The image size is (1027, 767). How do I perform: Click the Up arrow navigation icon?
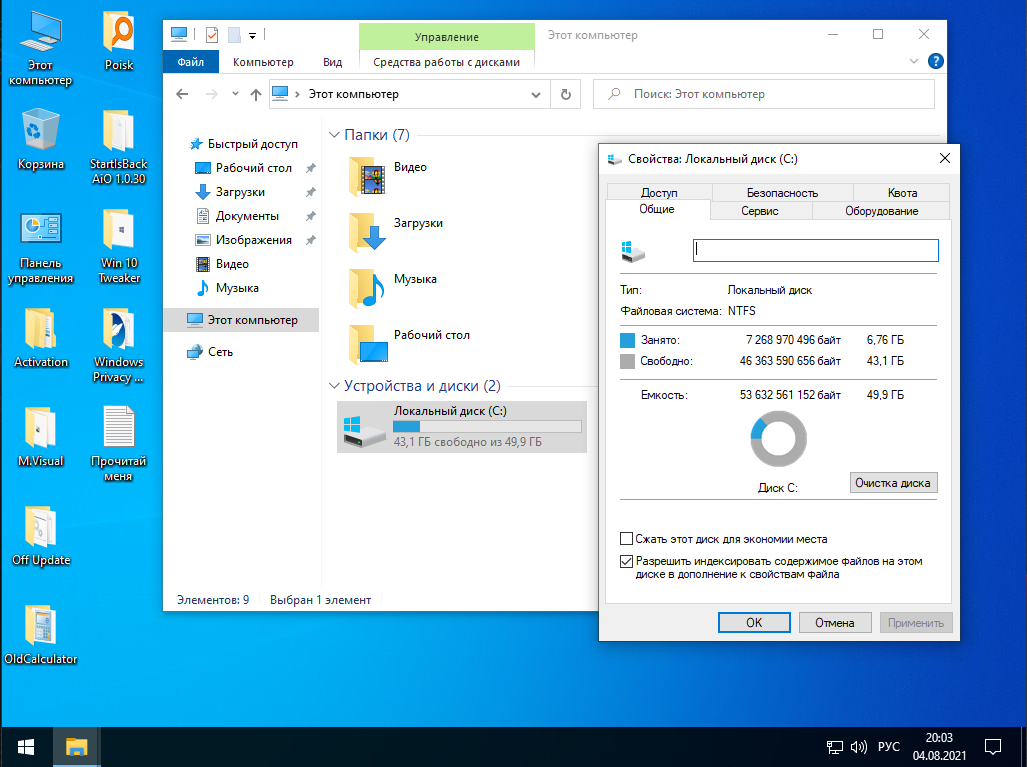coord(256,94)
